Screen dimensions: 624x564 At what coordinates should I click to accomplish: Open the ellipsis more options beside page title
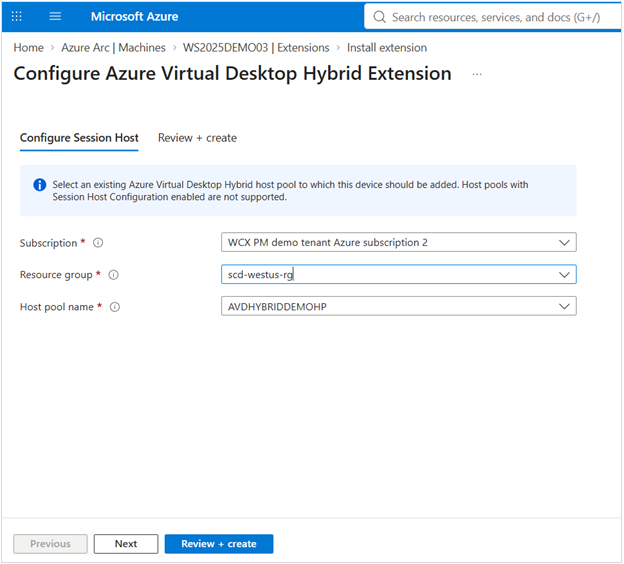click(x=477, y=74)
